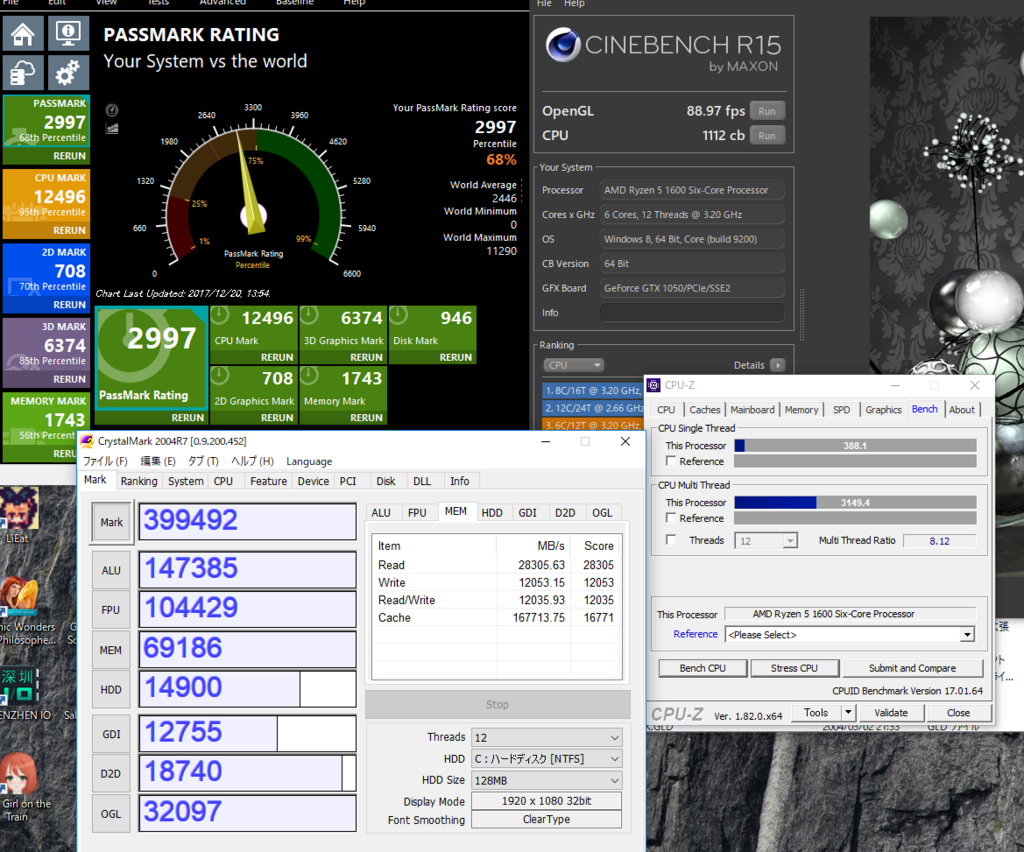Click the Cinebench Info input field
This screenshot has height=852, width=1024.
692,313
